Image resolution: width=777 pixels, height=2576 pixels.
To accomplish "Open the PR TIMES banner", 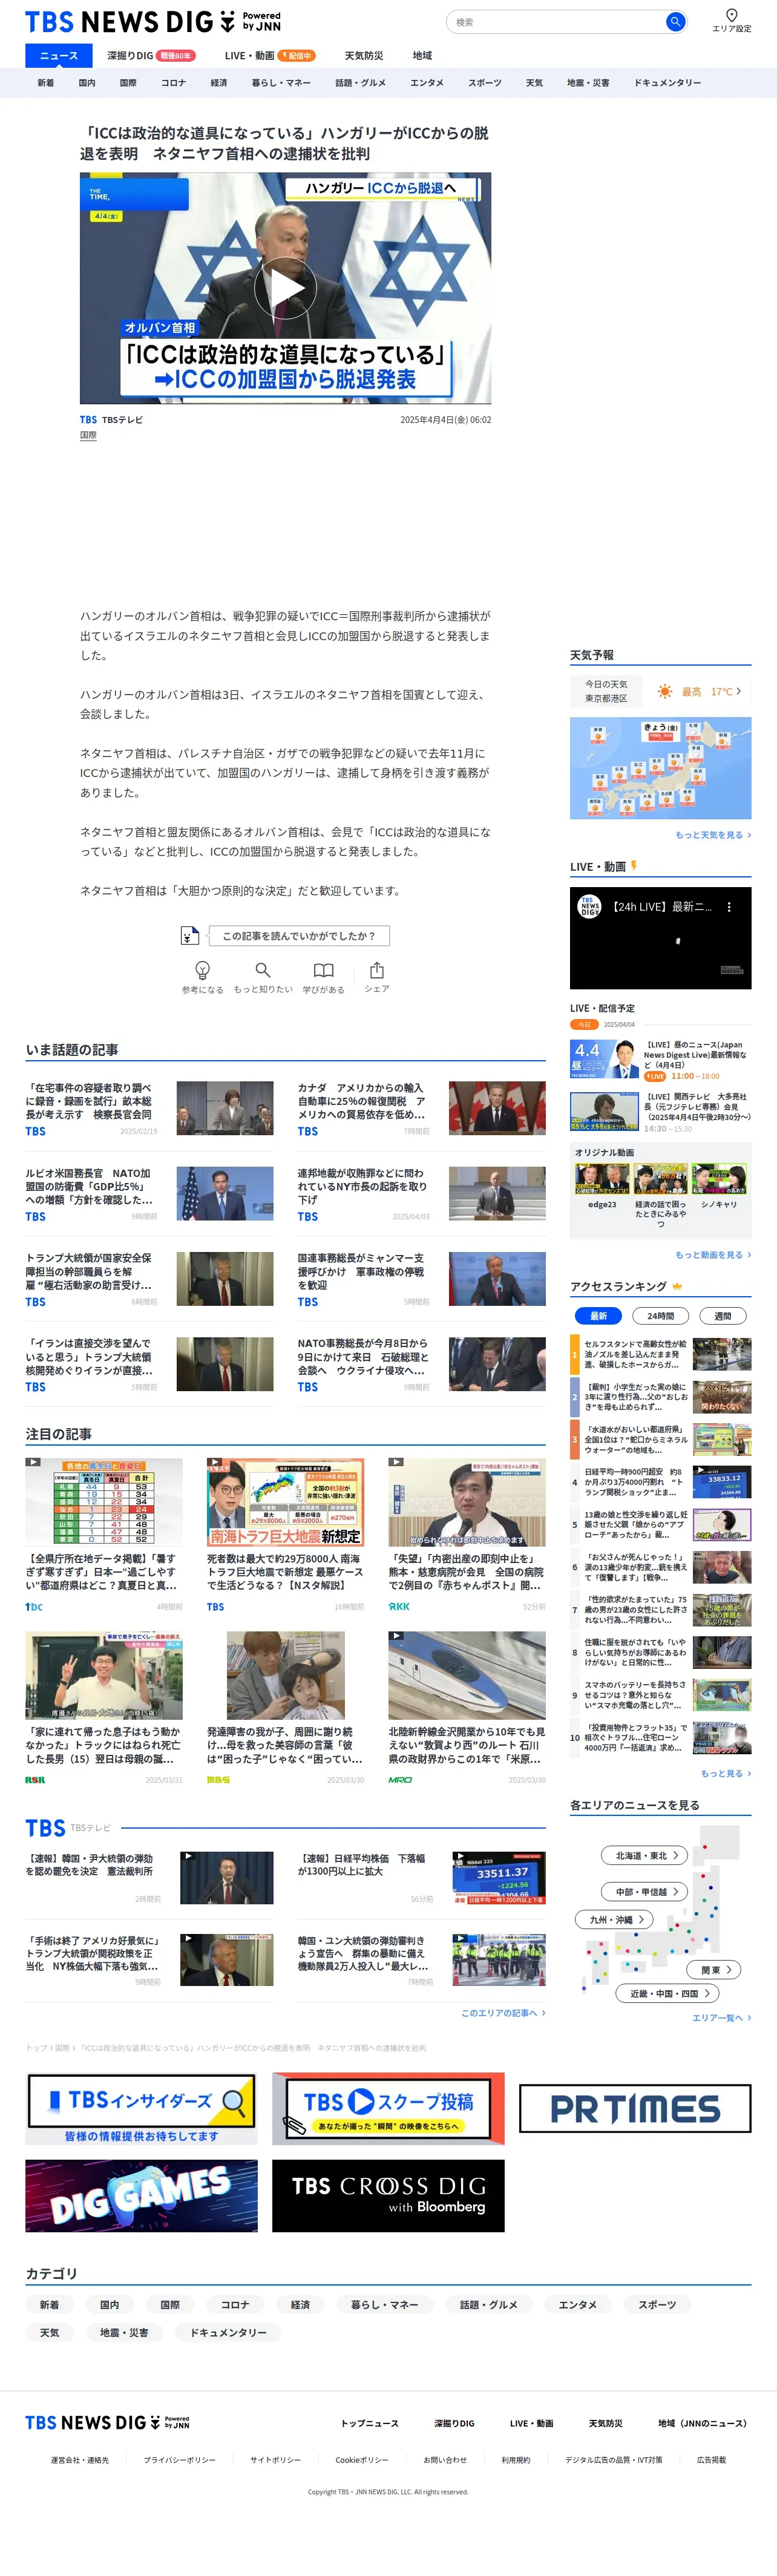I will click(x=635, y=2108).
